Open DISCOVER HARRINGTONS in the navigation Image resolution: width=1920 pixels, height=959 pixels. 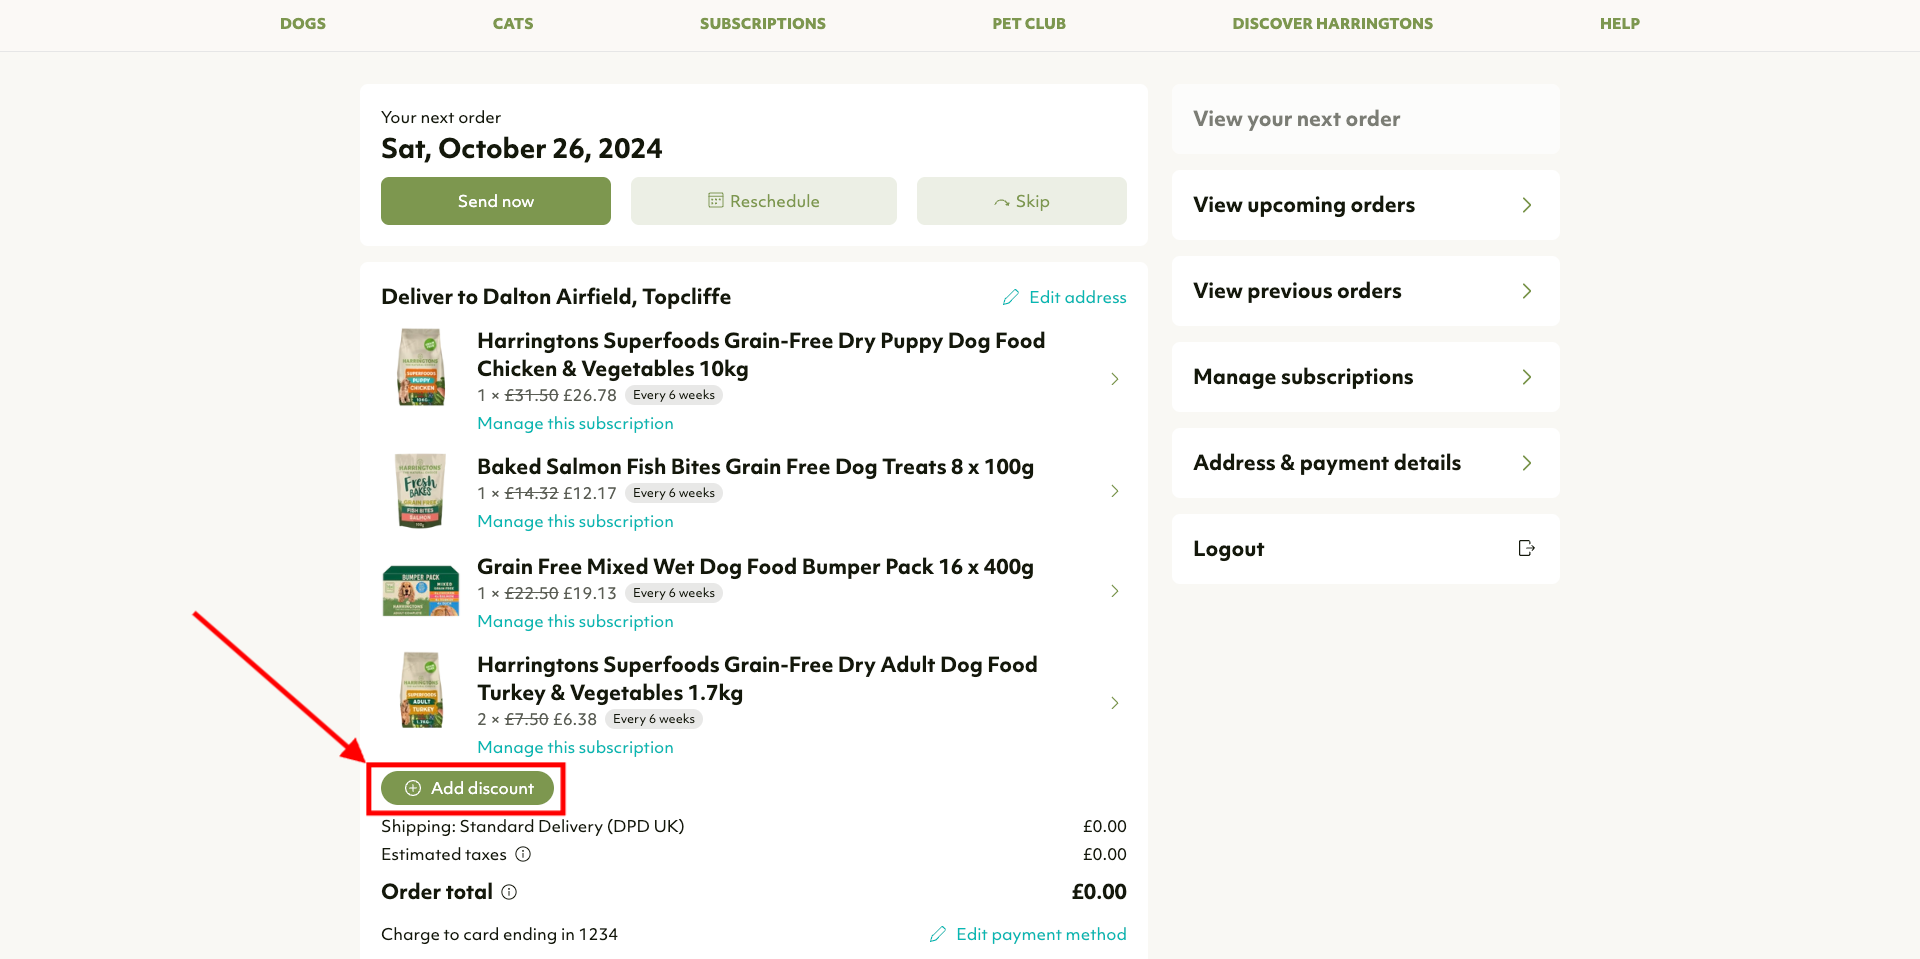click(x=1332, y=23)
